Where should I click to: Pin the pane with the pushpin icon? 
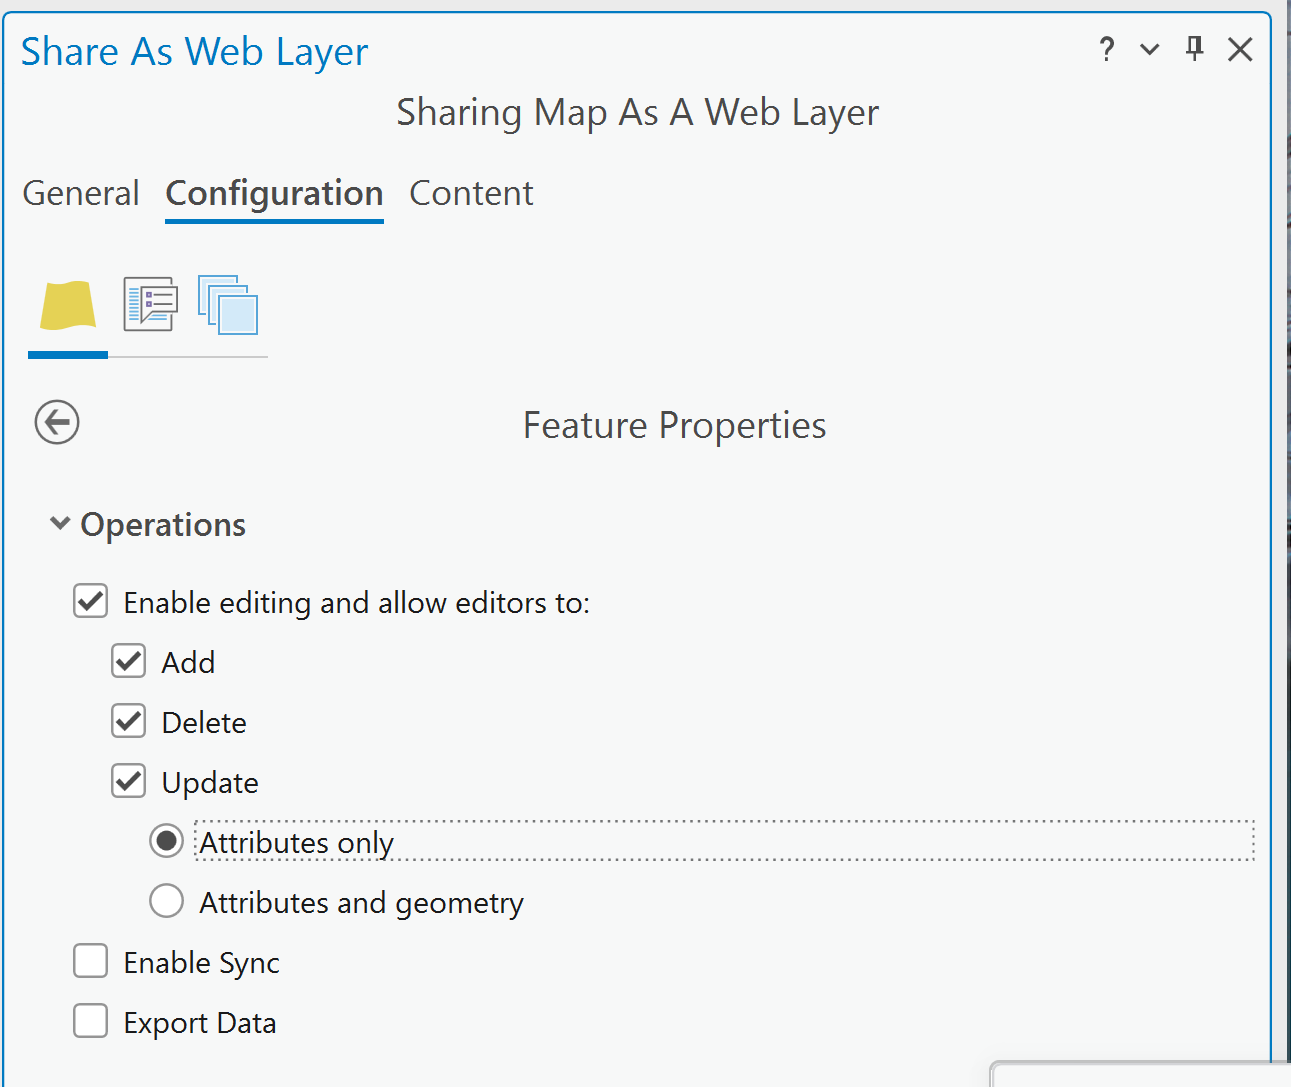(1194, 48)
